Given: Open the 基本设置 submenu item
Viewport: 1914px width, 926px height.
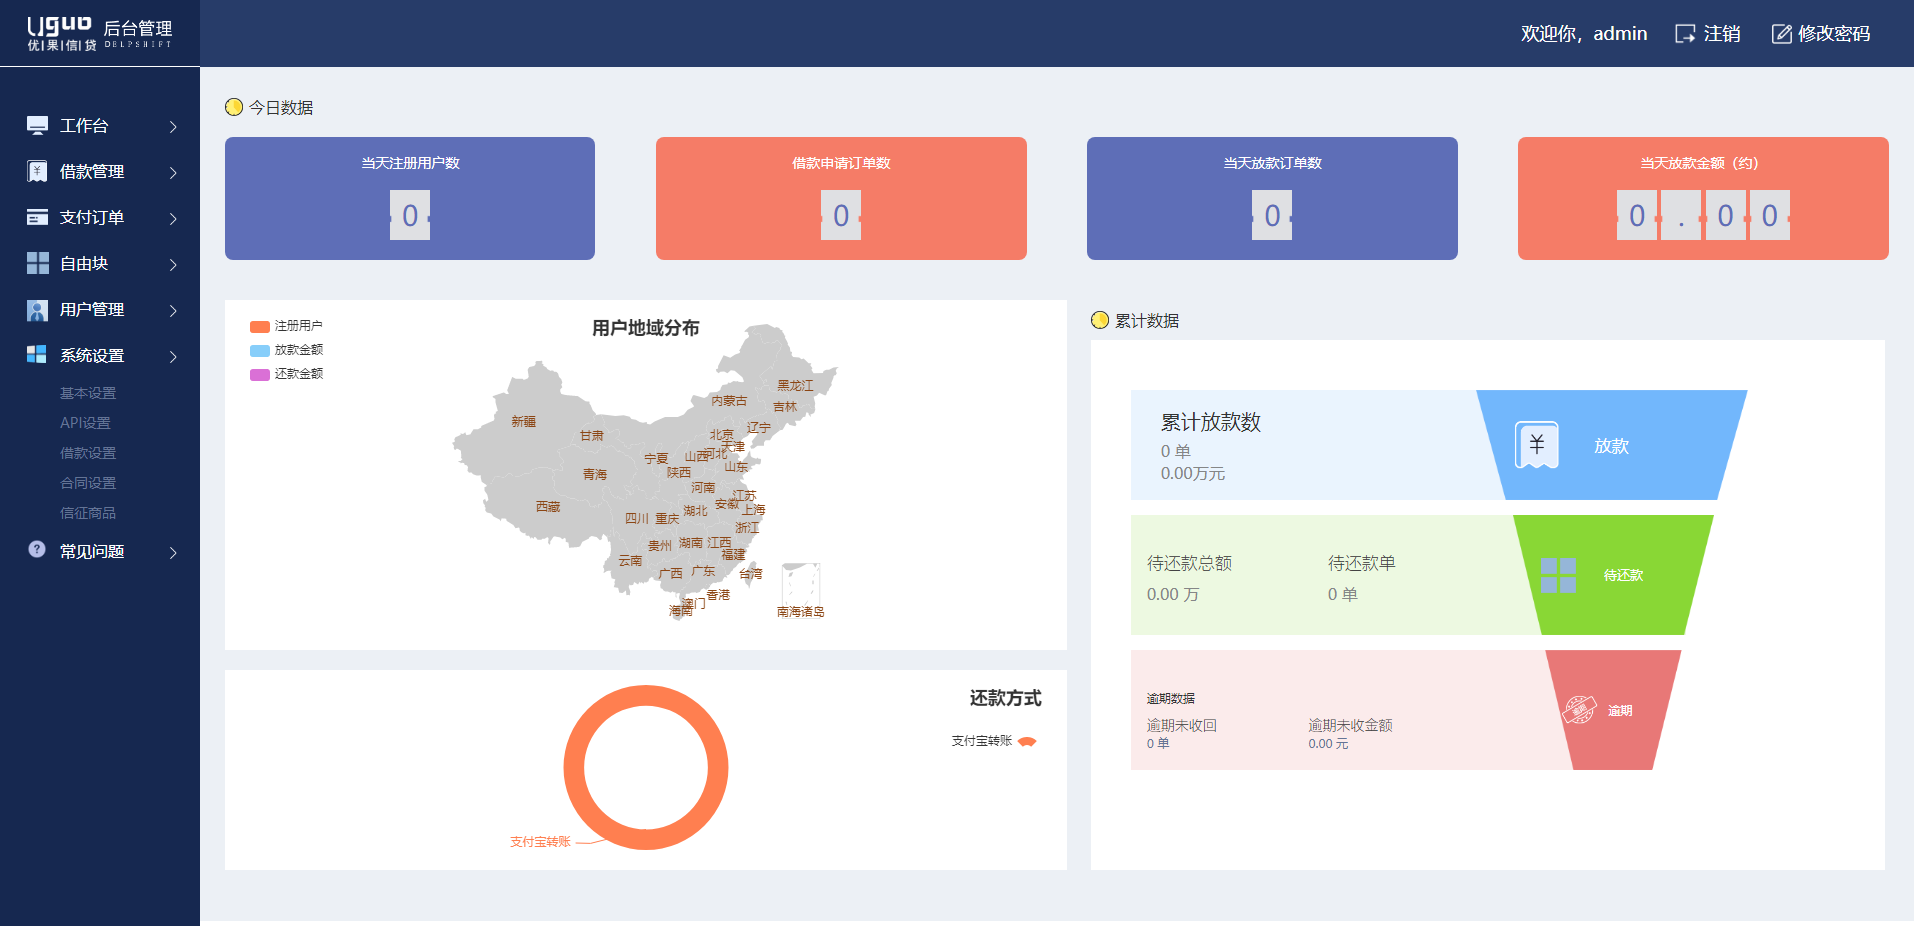Looking at the screenshot, I should pyautogui.click(x=88, y=393).
